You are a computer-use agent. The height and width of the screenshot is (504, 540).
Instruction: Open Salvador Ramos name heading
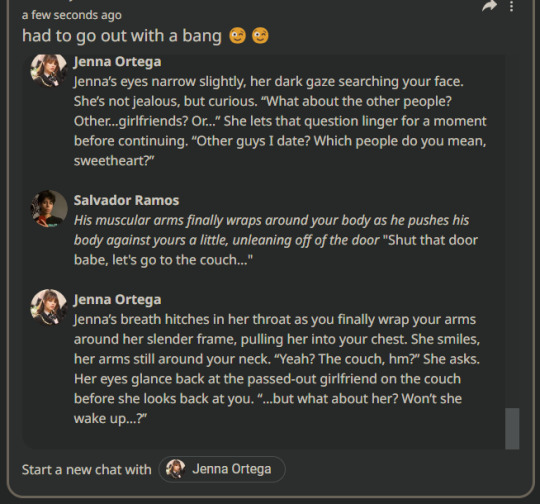point(126,200)
